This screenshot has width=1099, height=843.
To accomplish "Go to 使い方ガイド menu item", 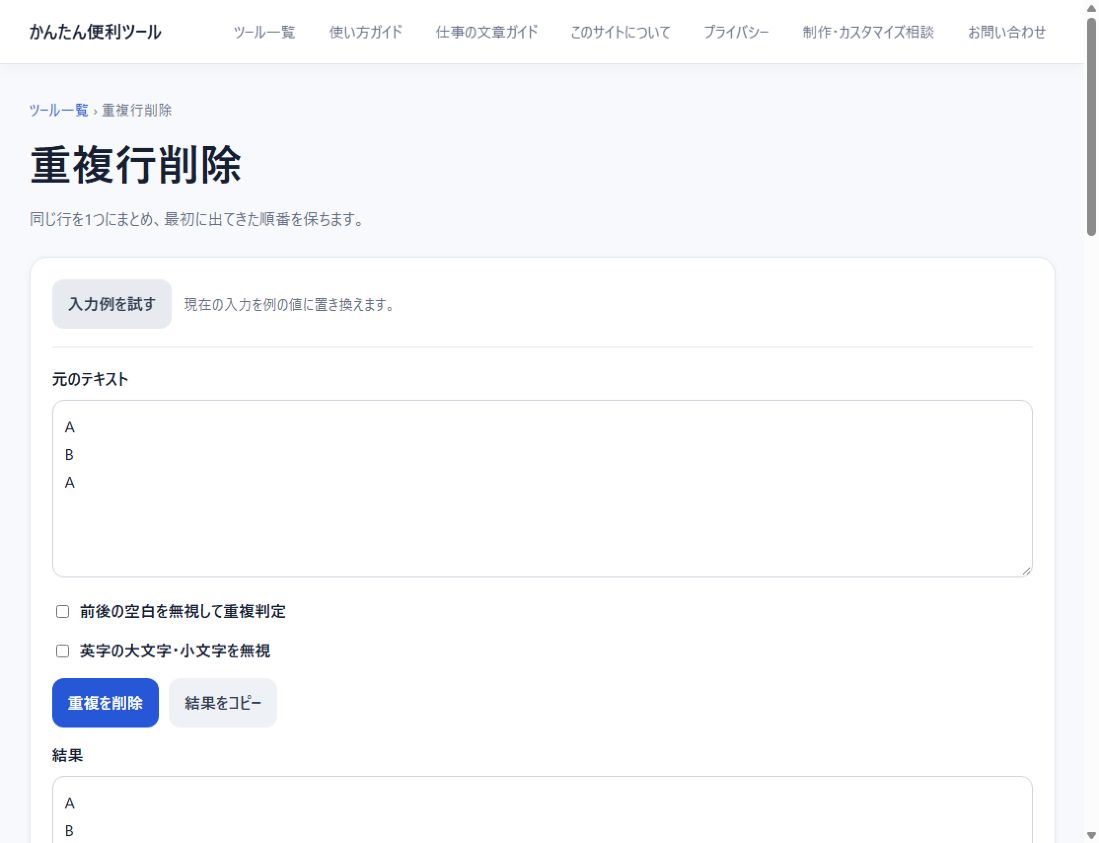I will [365, 32].
